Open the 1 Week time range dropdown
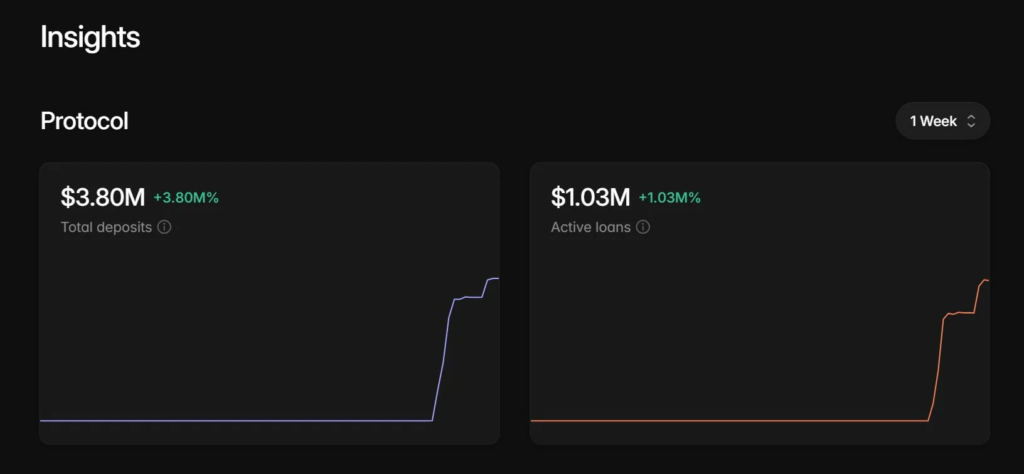This screenshot has height=474, width=1024. (942, 121)
